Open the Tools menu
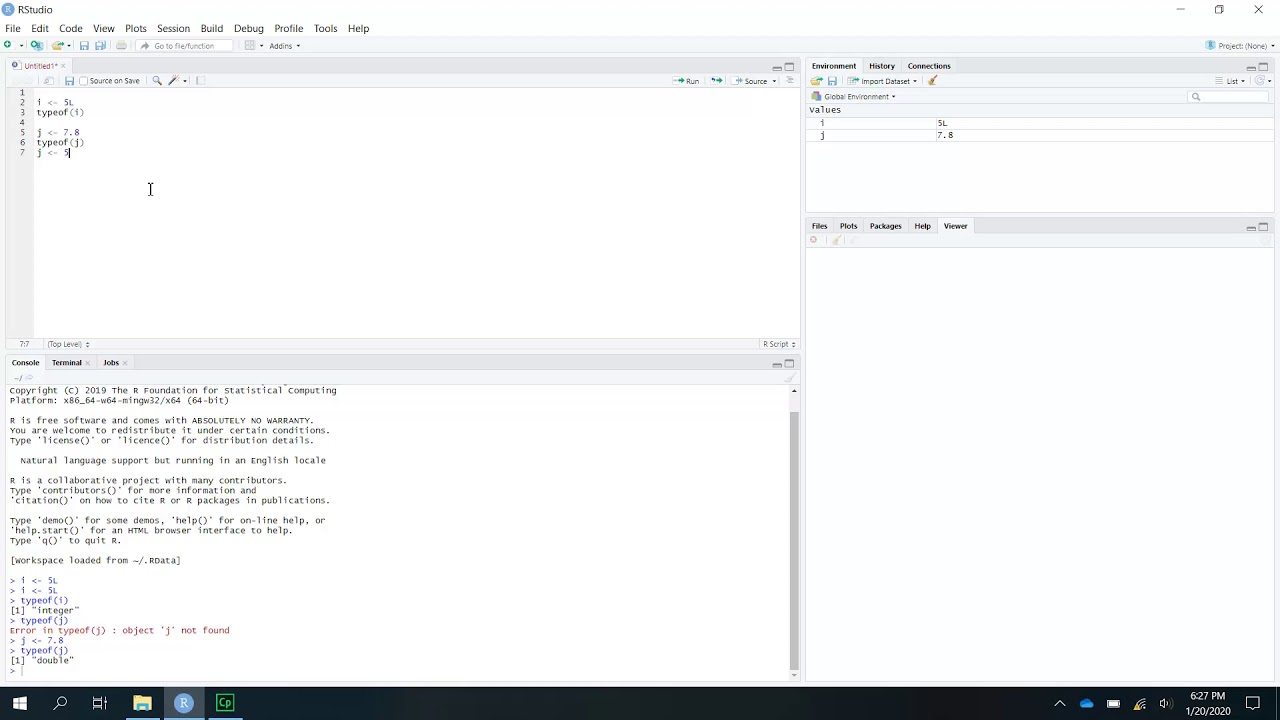Image resolution: width=1280 pixels, height=720 pixels. (325, 28)
